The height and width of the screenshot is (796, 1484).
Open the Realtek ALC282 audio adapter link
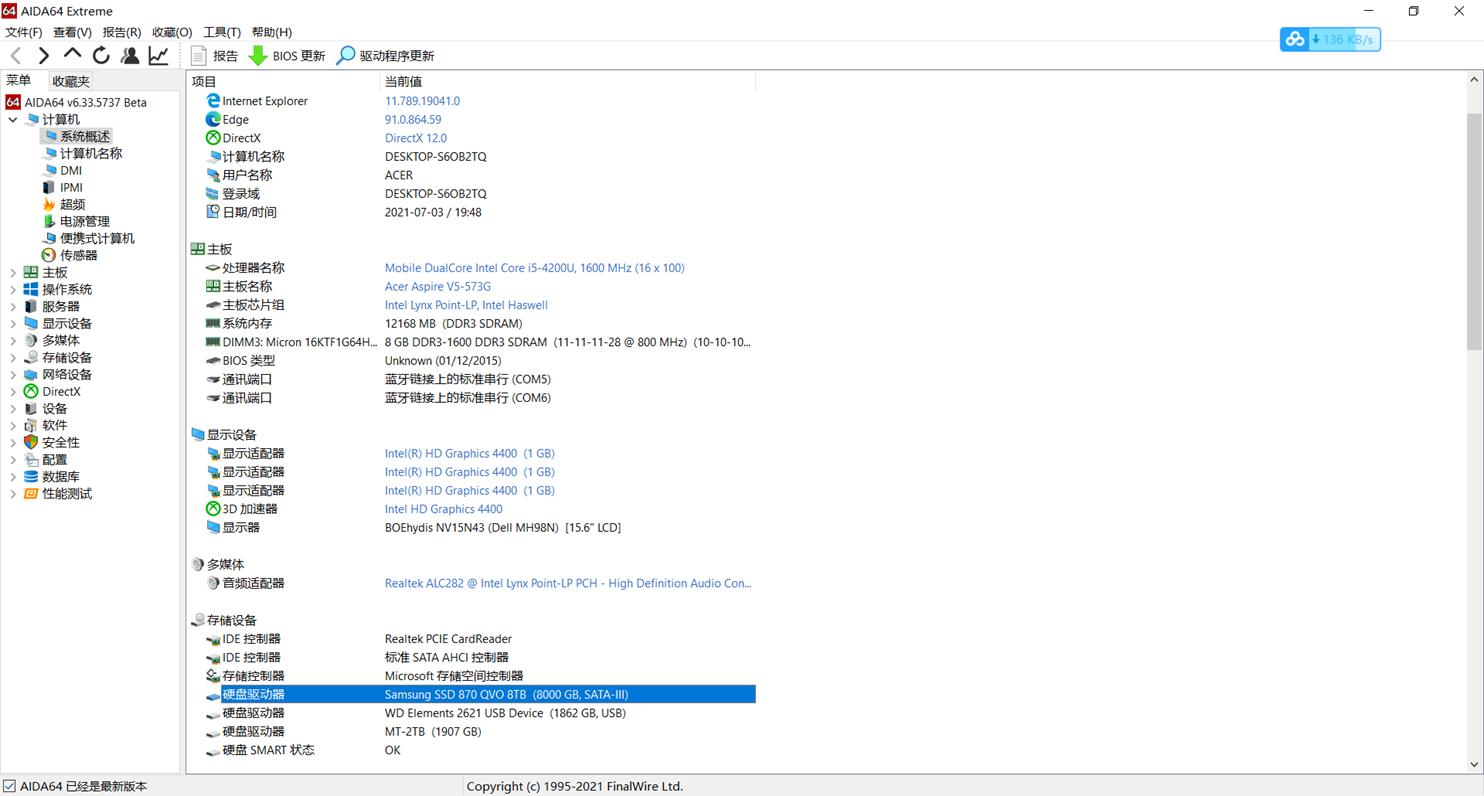568,583
